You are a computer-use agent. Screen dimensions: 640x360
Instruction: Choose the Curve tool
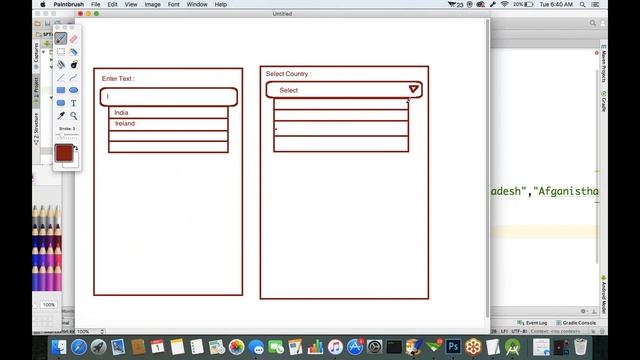(x=73, y=77)
